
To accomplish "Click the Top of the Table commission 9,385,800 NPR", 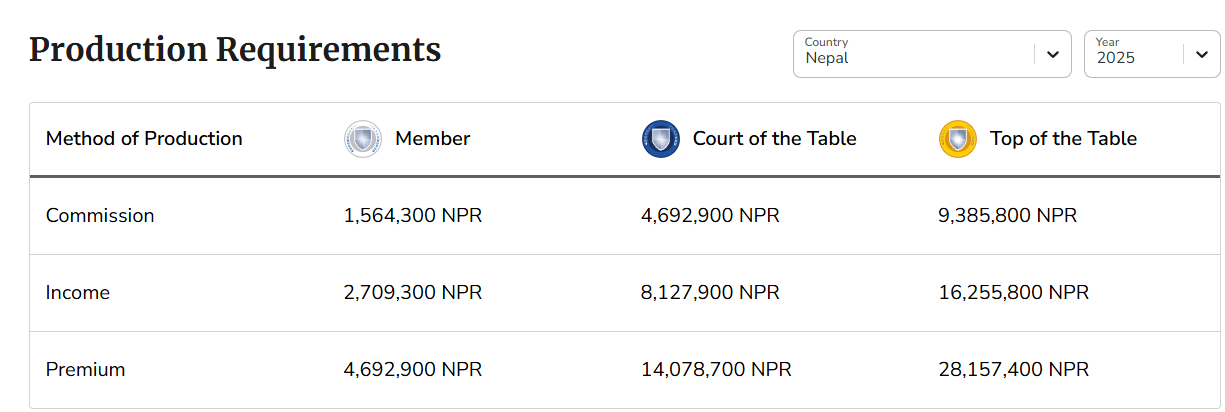I will coord(1007,216).
